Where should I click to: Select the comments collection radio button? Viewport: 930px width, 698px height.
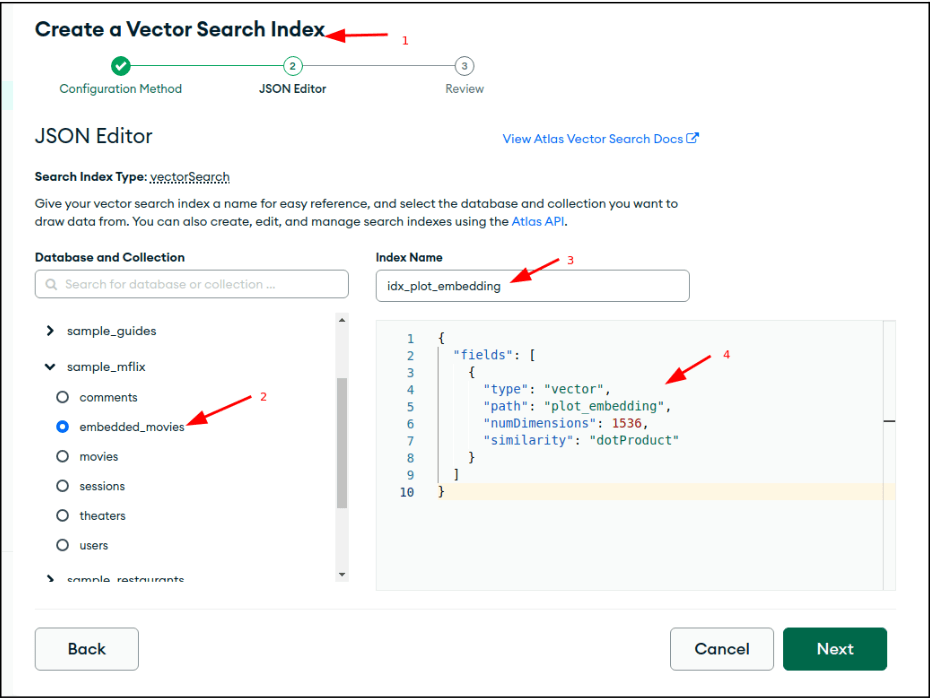(x=62, y=397)
